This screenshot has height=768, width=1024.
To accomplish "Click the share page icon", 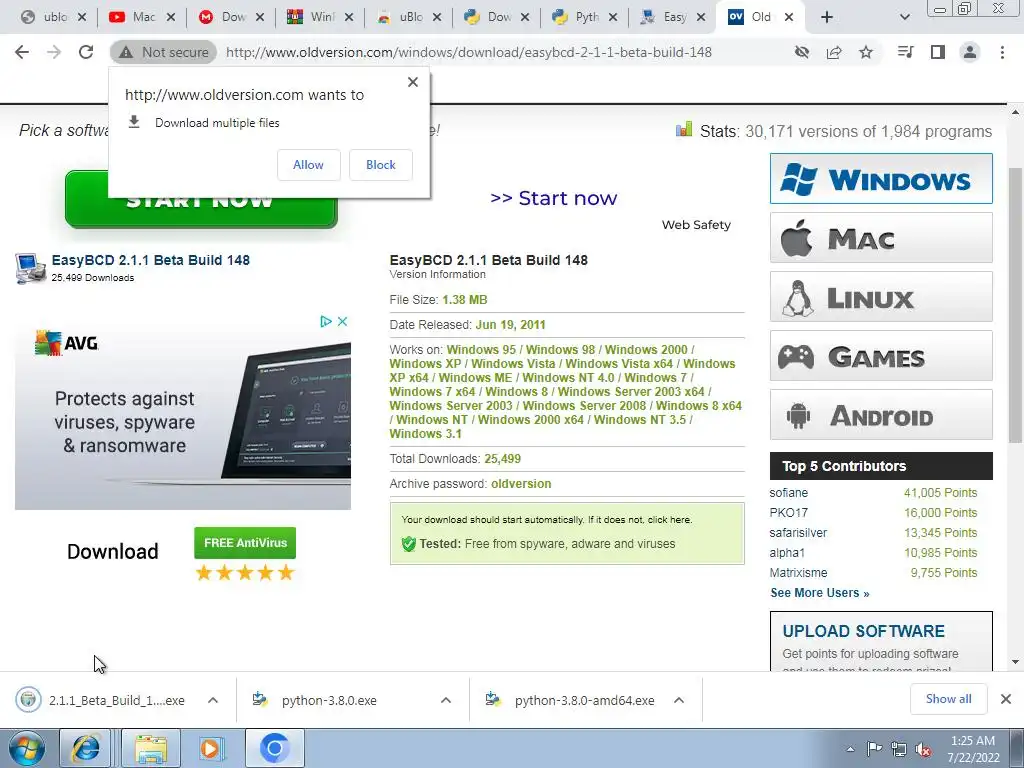I will [x=834, y=52].
